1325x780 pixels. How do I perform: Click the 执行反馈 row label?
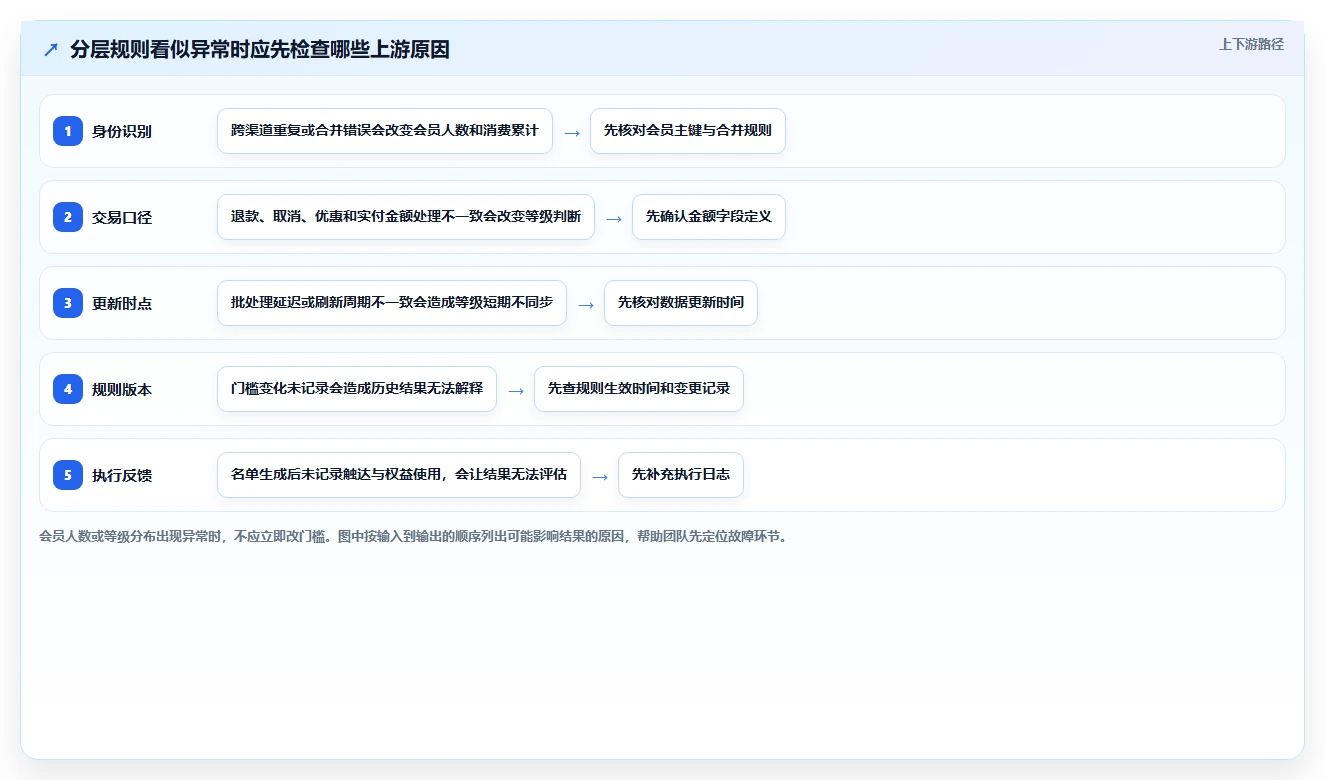pyautogui.click(x=122, y=475)
